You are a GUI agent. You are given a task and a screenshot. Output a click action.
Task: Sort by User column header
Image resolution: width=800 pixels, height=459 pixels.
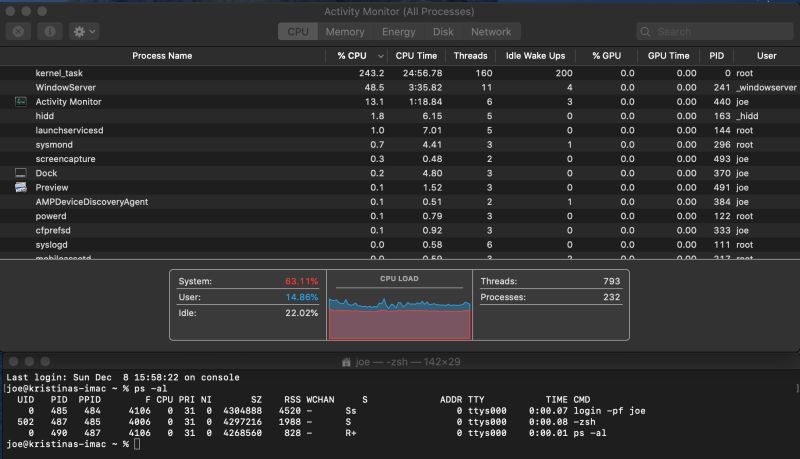(766, 56)
